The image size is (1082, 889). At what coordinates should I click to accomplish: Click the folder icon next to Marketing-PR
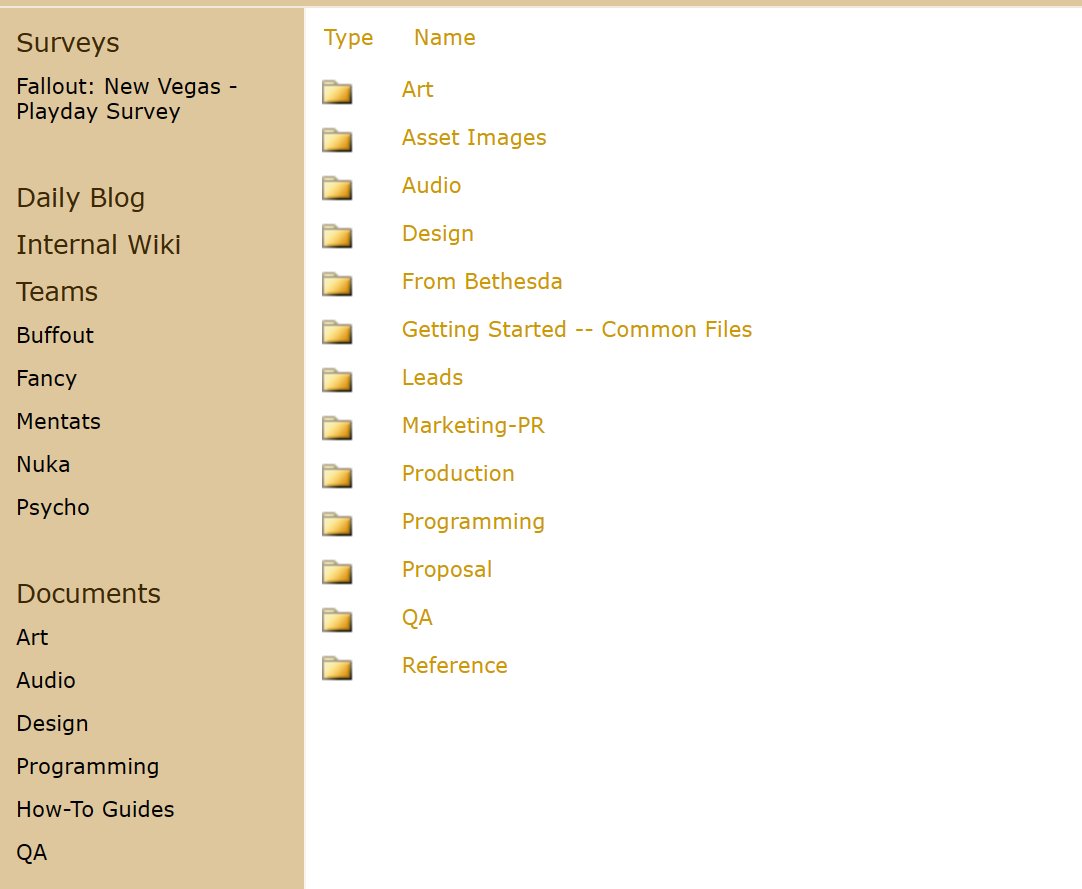(x=337, y=427)
